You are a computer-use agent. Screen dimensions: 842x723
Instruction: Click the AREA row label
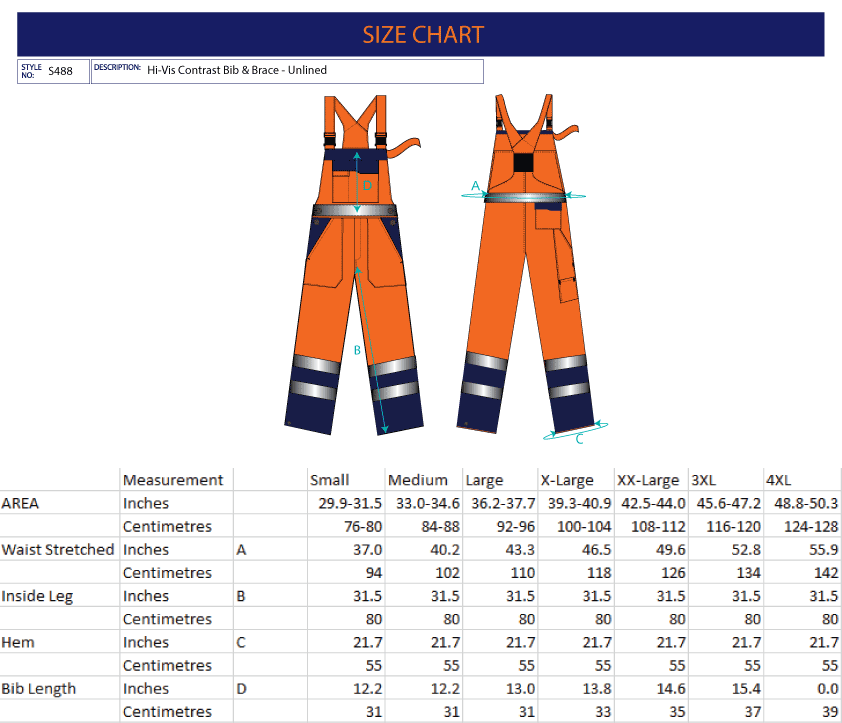pos(20,503)
